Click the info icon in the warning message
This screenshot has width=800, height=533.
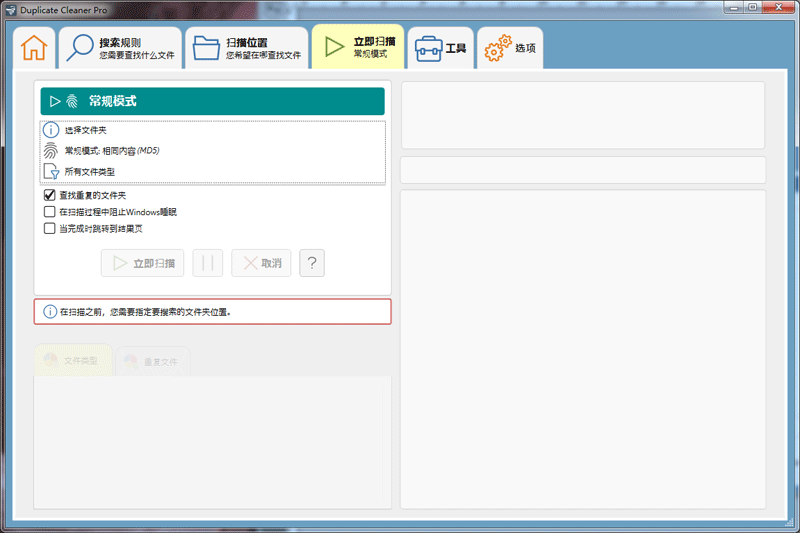(x=50, y=312)
